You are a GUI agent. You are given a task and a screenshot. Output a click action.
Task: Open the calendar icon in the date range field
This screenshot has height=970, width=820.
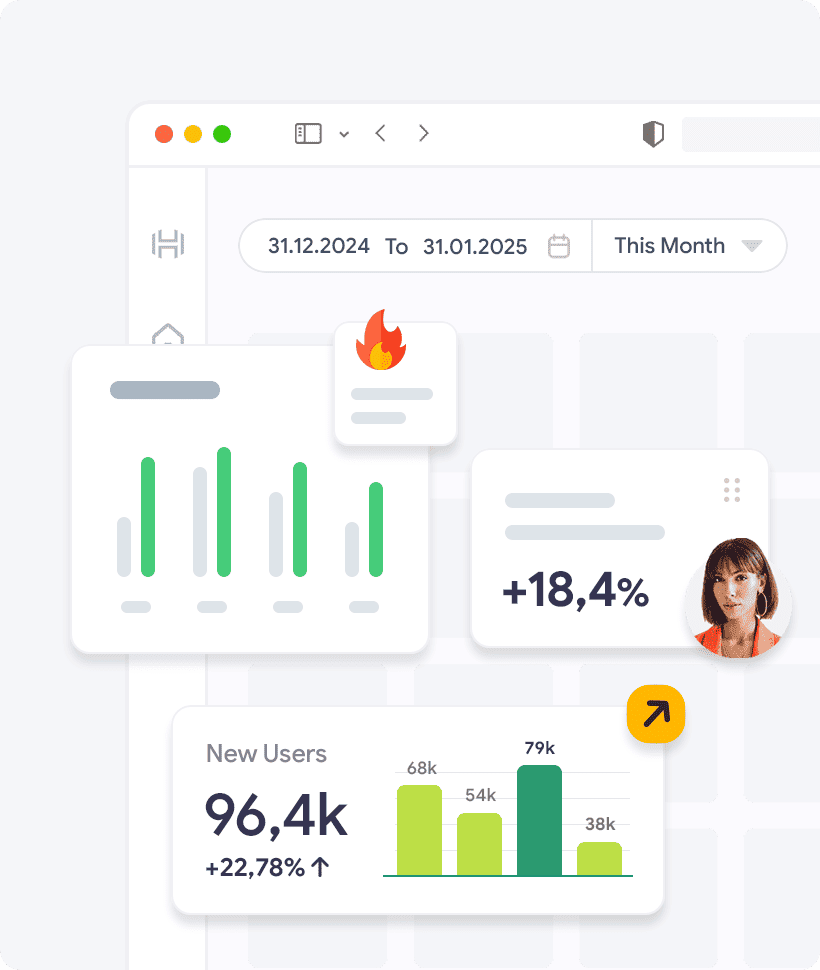pyautogui.click(x=559, y=246)
